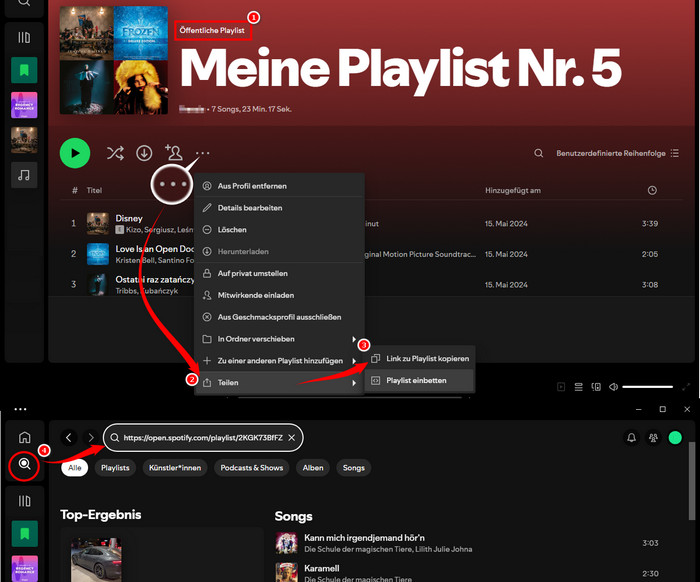Open the connect-to-device icon
Viewport: 700px width, 582px height.
point(596,387)
